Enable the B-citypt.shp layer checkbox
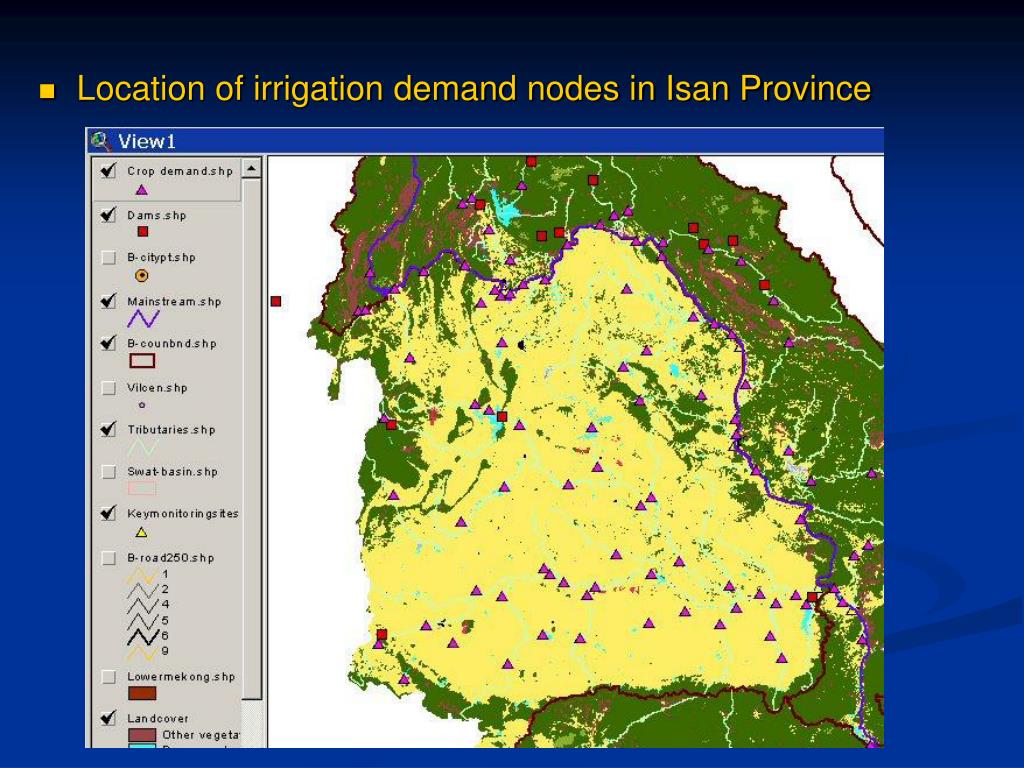 pos(108,257)
